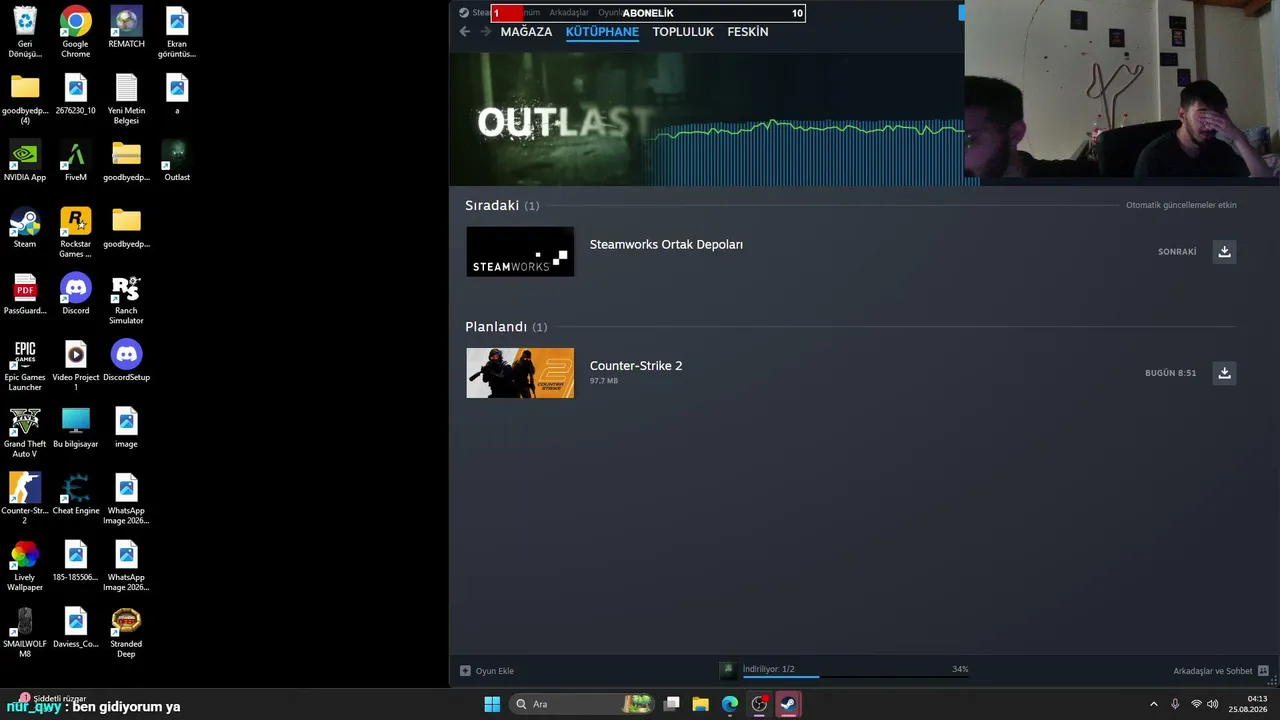The height and width of the screenshot is (720, 1280).
Task: Click the SONRAKİ label for Steamworks
Action: [x=1177, y=252]
